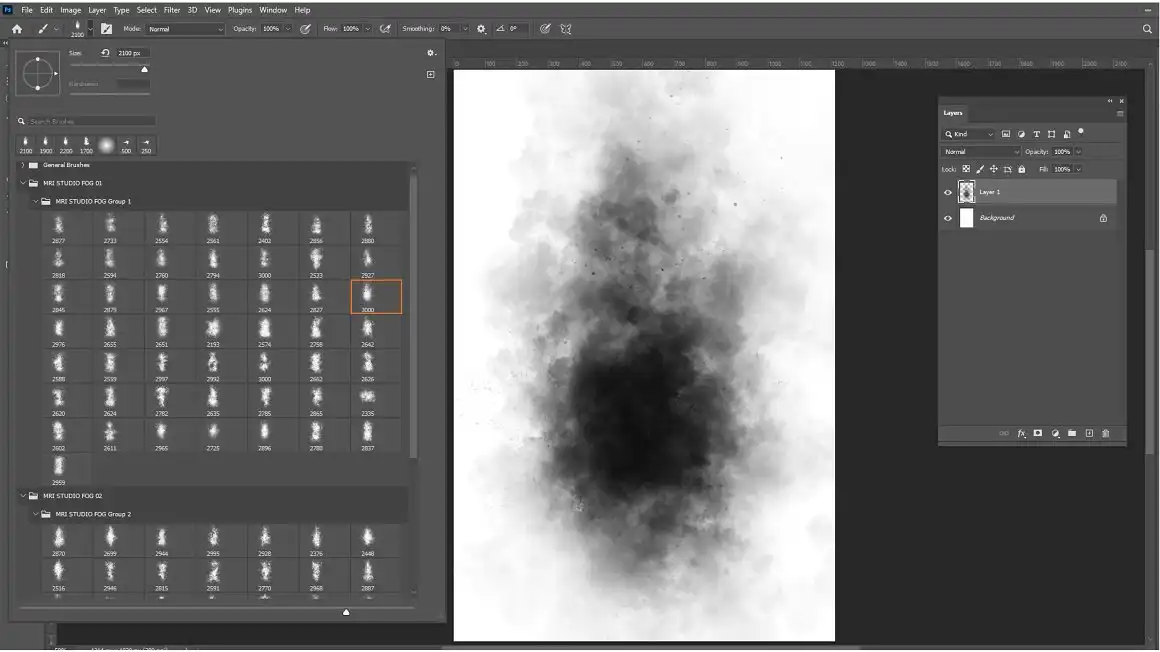
Task: Open the File menu
Action: pyautogui.click(x=27, y=10)
